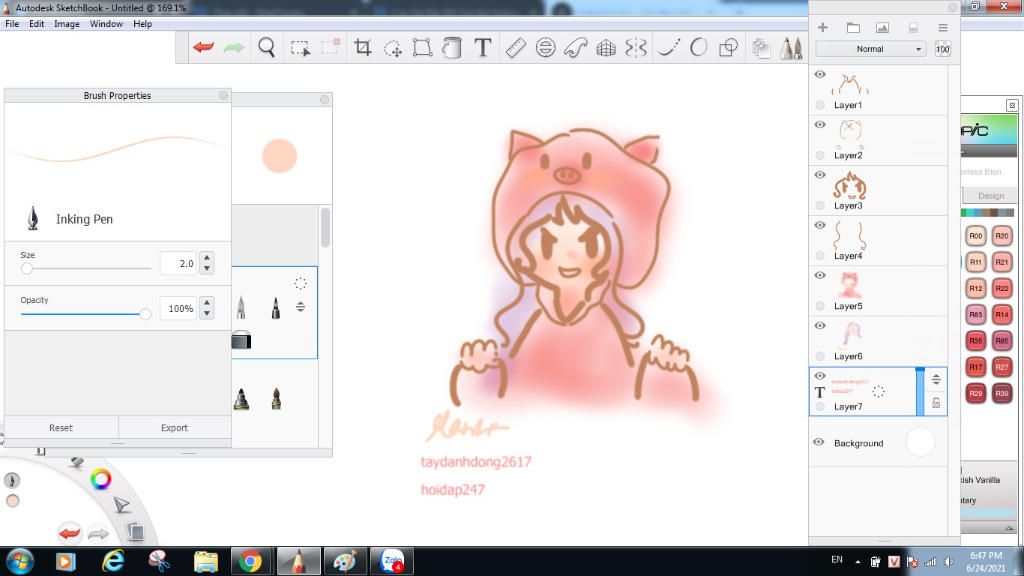Click the brush Size slider handle
Image resolution: width=1024 pixels, height=576 pixels.
pos(27,268)
